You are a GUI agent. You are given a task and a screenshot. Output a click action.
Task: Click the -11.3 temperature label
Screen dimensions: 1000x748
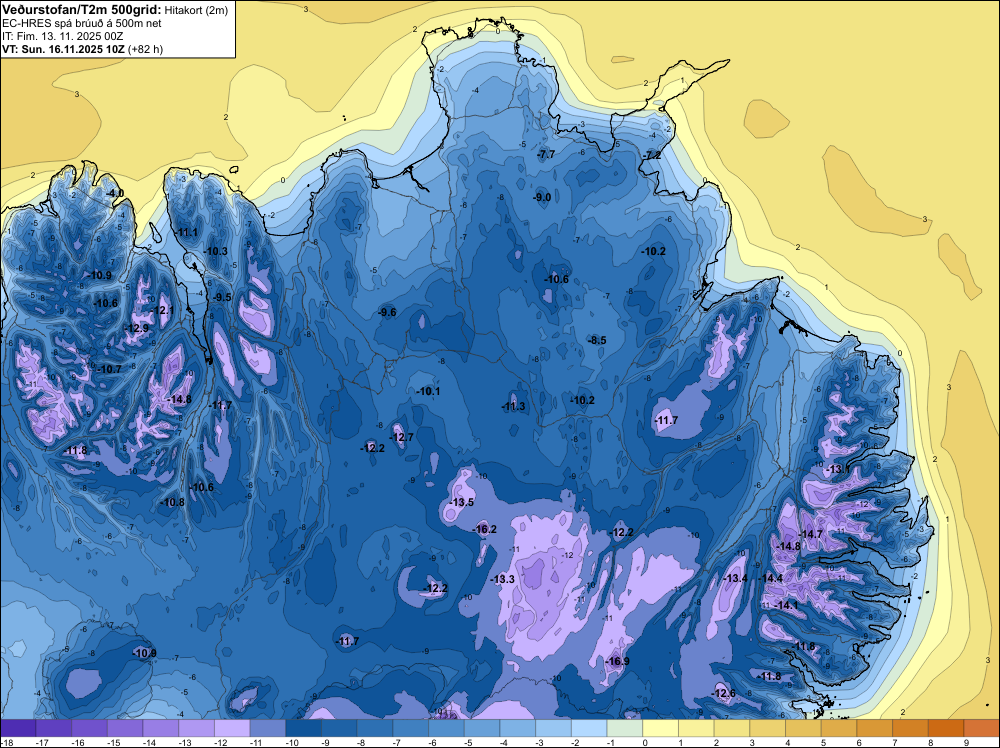click(x=513, y=407)
